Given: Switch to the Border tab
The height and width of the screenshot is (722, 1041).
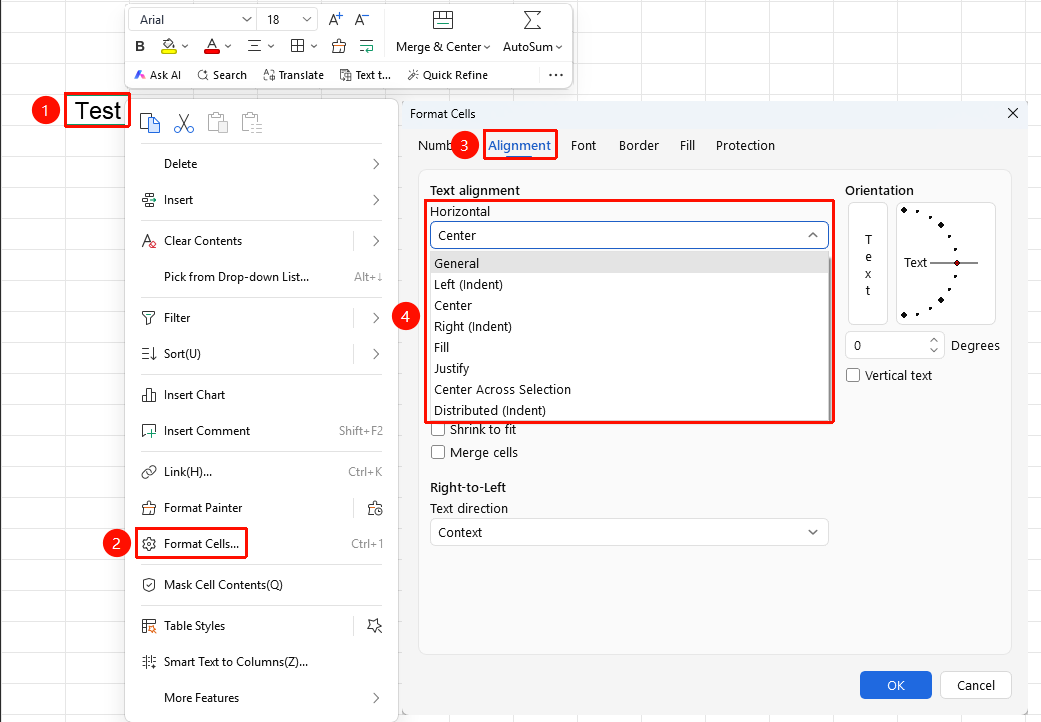Looking at the screenshot, I should click(639, 145).
